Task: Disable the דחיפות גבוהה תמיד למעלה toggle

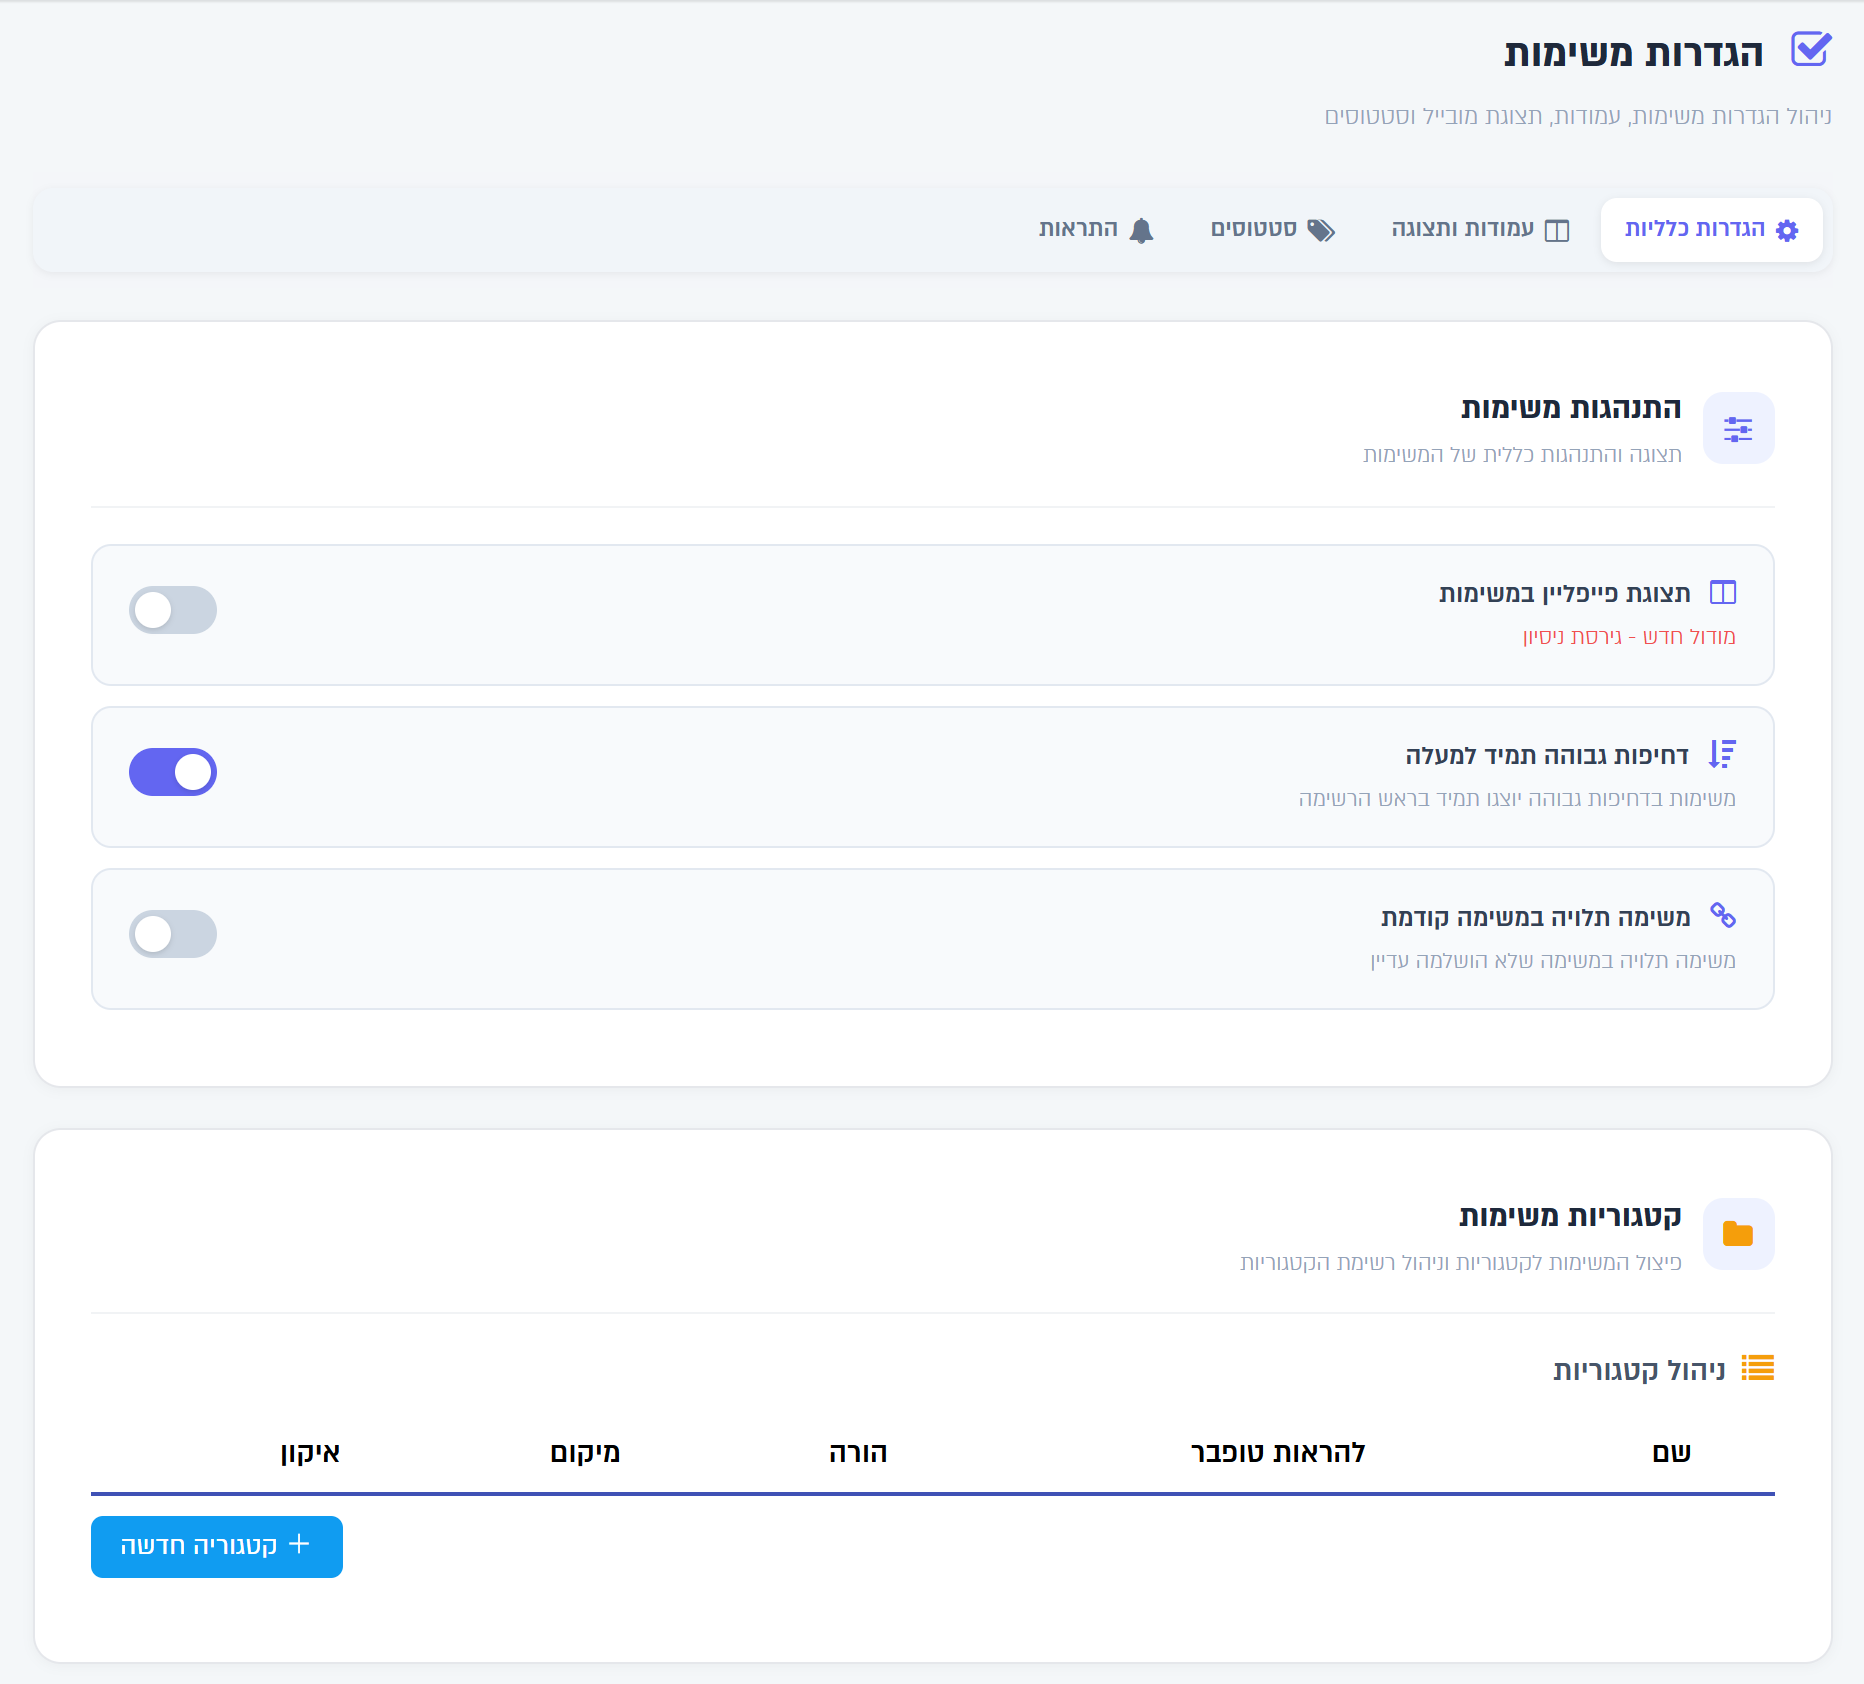Action: tap(173, 772)
